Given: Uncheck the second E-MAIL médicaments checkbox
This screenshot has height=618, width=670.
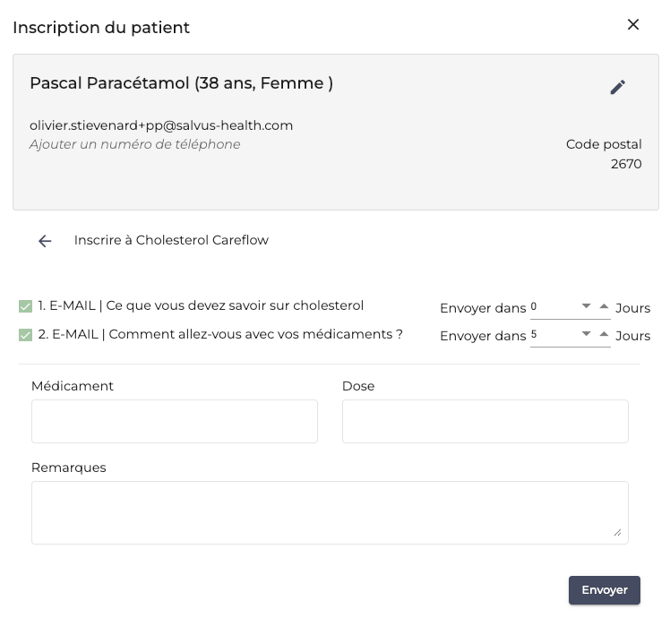Looking at the screenshot, I should pos(25,335).
